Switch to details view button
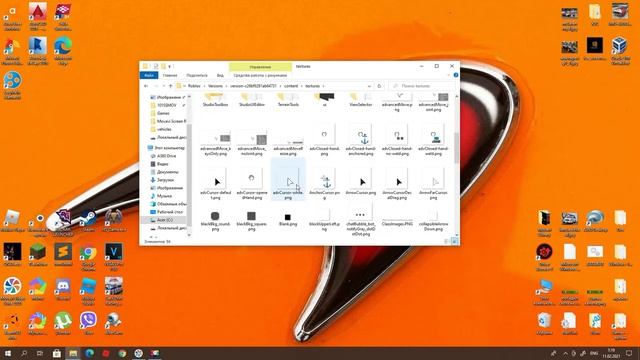Screen dimensions: 640x360 tap(447, 242)
